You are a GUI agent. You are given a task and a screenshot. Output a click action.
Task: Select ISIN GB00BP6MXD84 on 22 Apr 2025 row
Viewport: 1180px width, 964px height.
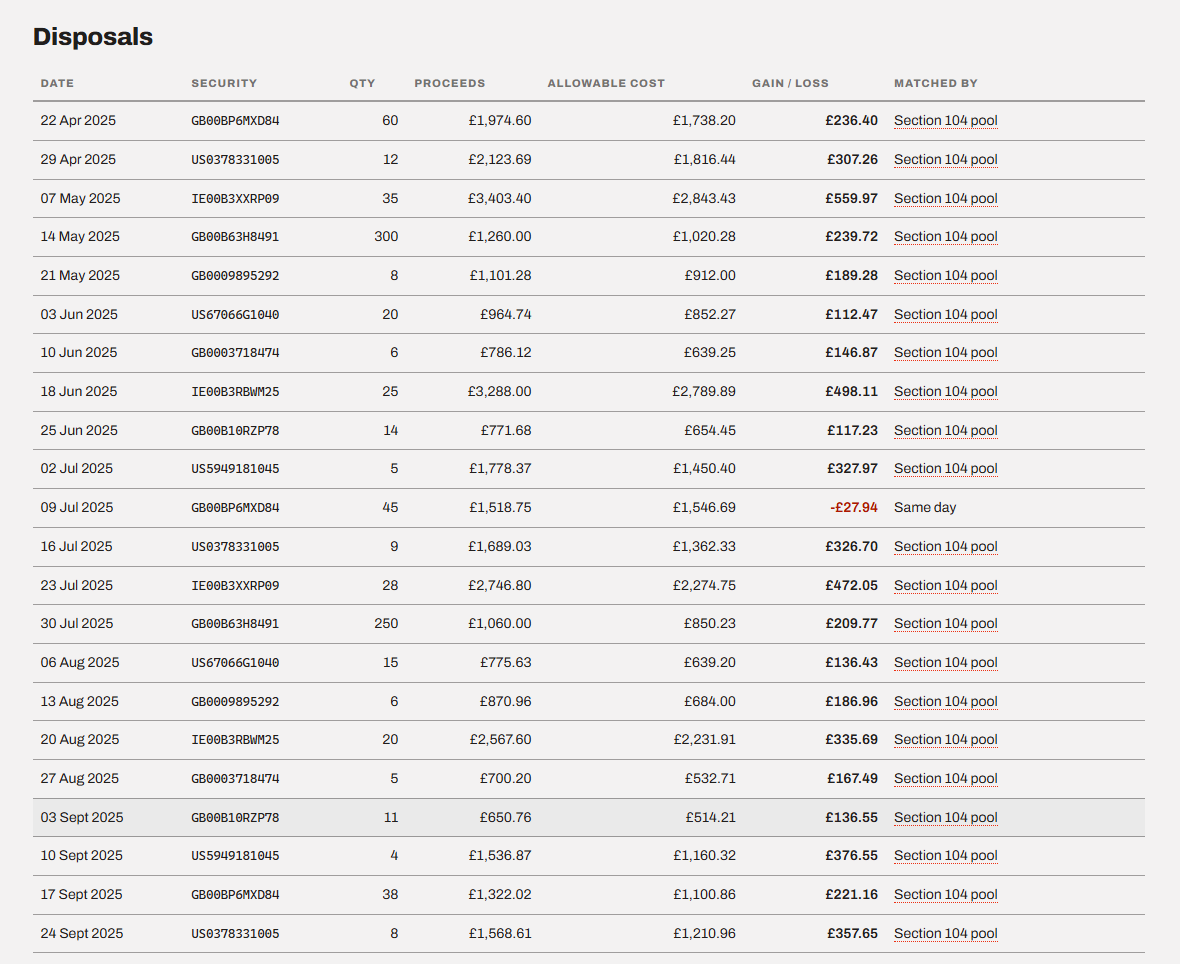[x=235, y=120]
